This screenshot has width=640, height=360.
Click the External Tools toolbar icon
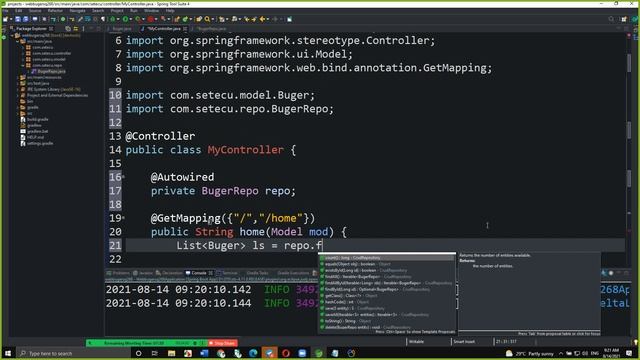tap(163, 19)
